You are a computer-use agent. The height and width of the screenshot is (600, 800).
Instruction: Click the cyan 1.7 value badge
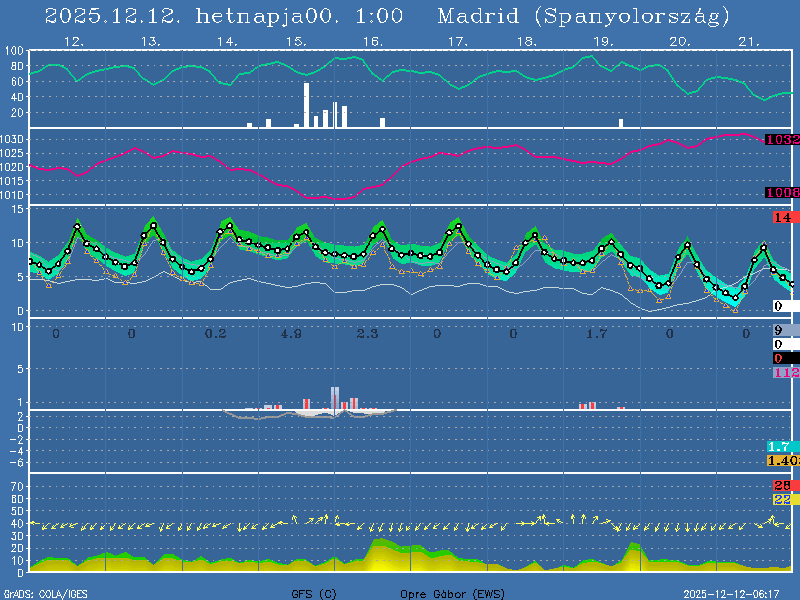pyautogui.click(x=780, y=447)
